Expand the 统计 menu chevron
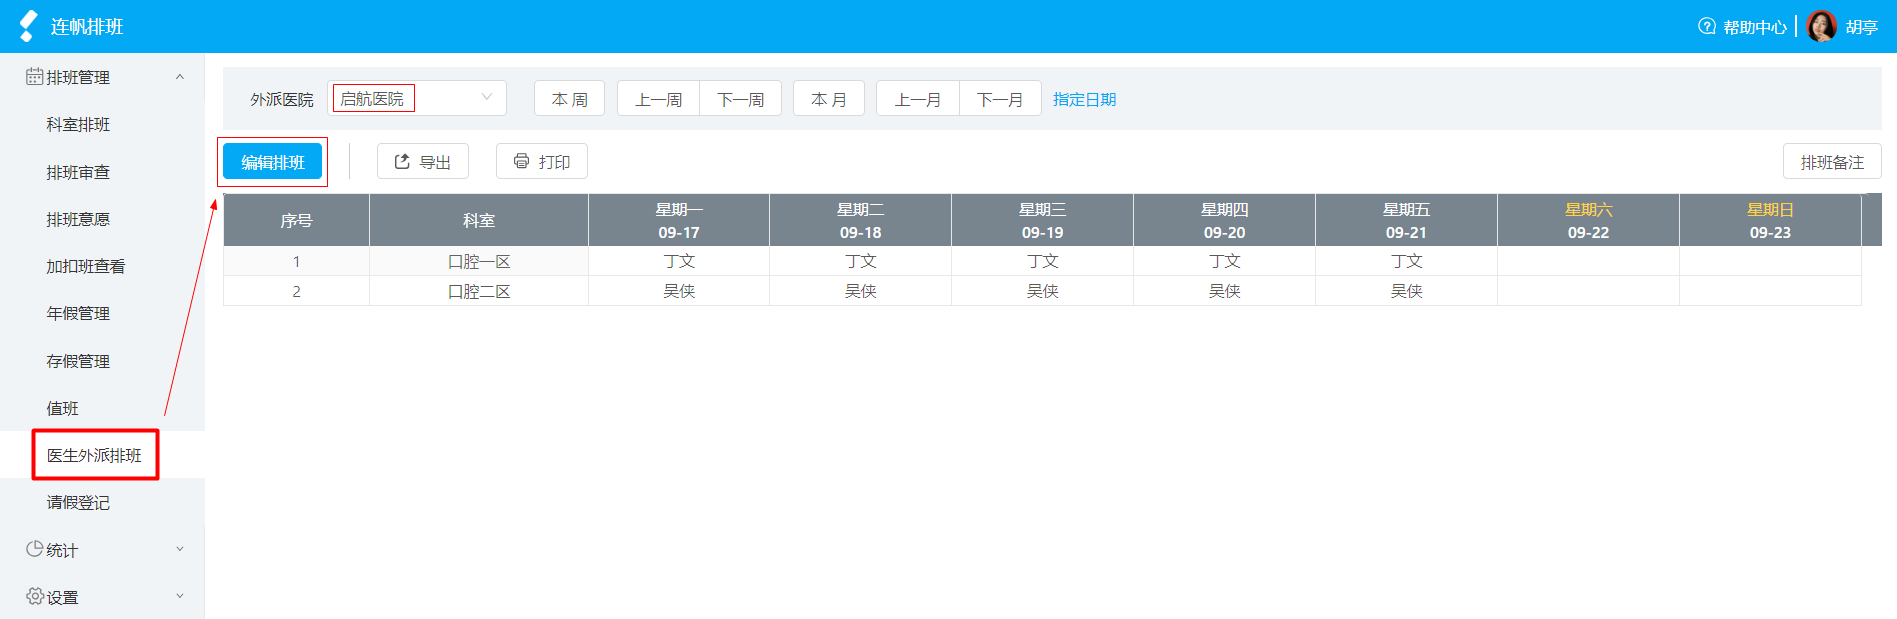The width and height of the screenshot is (1897, 619). pyautogui.click(x=180, y=549)
